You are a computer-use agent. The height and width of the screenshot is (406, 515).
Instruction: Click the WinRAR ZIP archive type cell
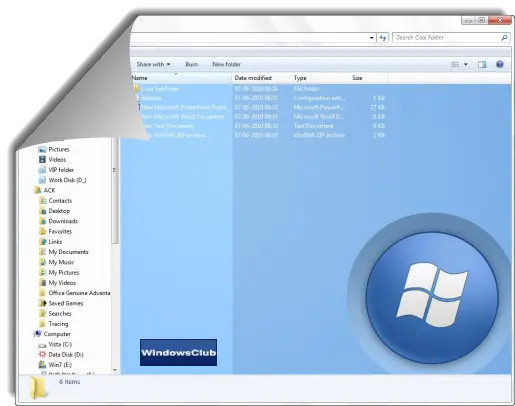tap(319, 135)
